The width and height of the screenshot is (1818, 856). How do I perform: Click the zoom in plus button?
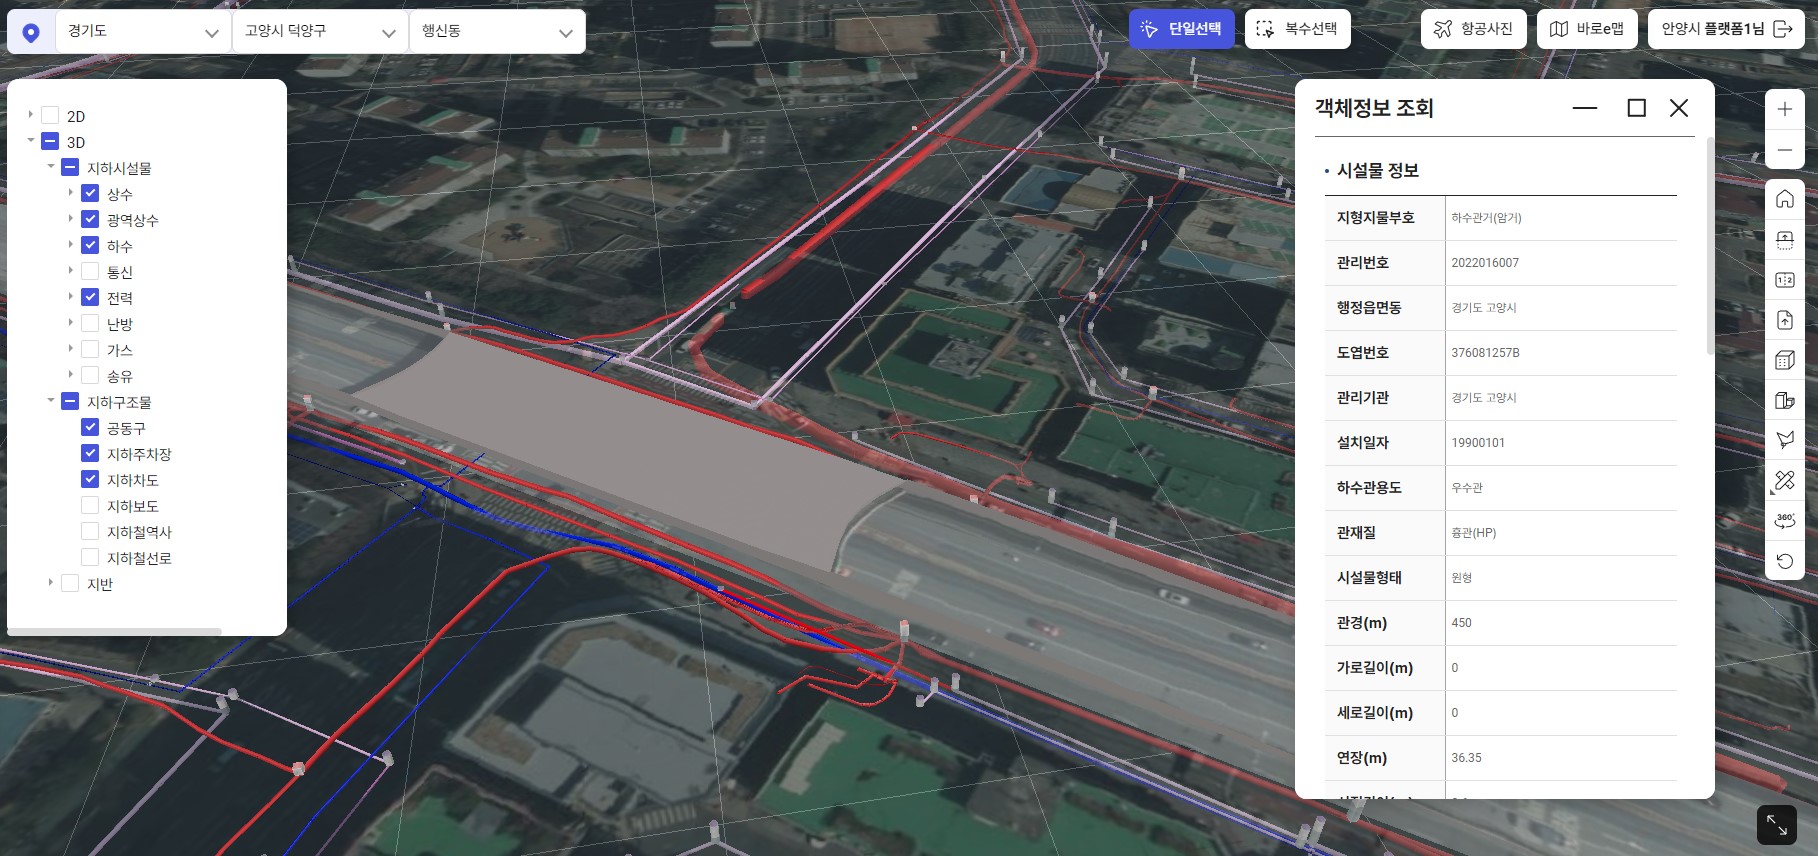tap(1785, 110)
